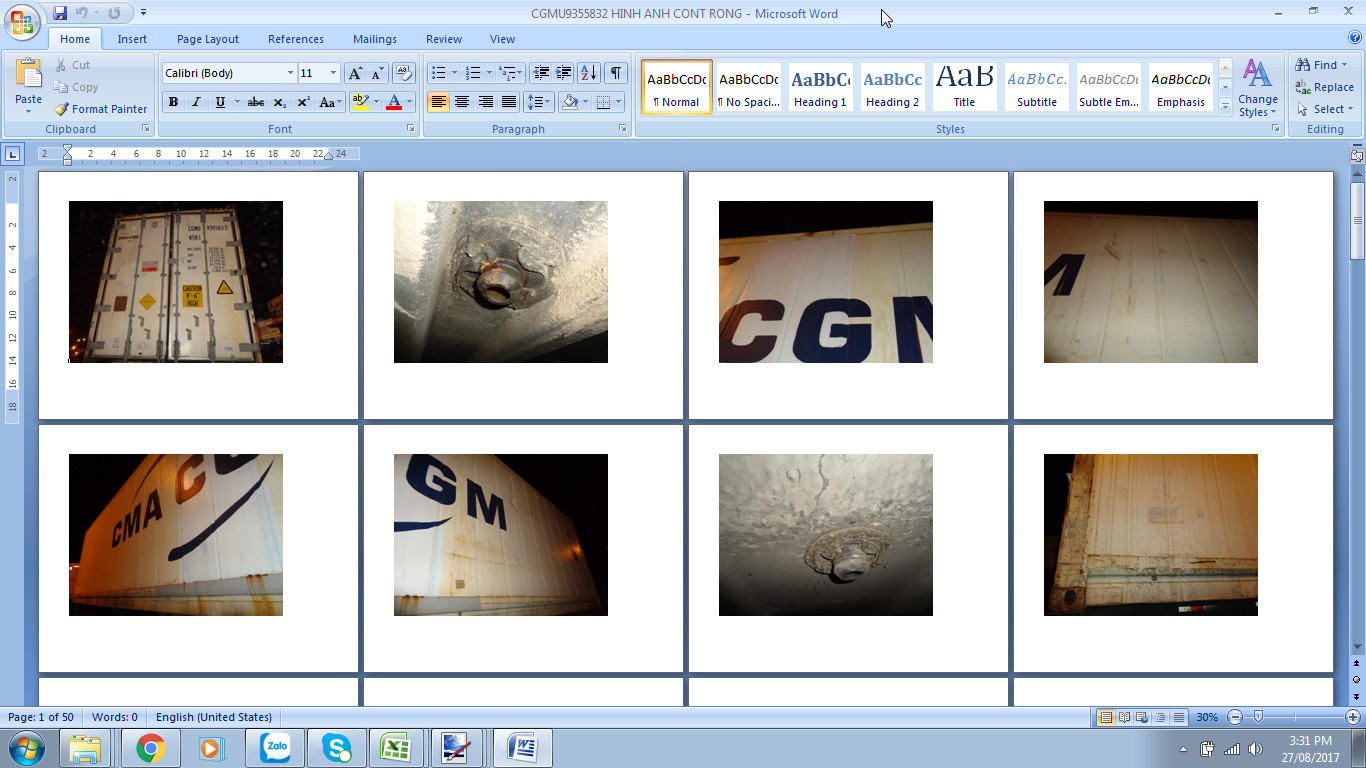The width and height of the screenshot is (1366, 768).
Task: Toggle subscript formatting
Action: click(280, 102)
